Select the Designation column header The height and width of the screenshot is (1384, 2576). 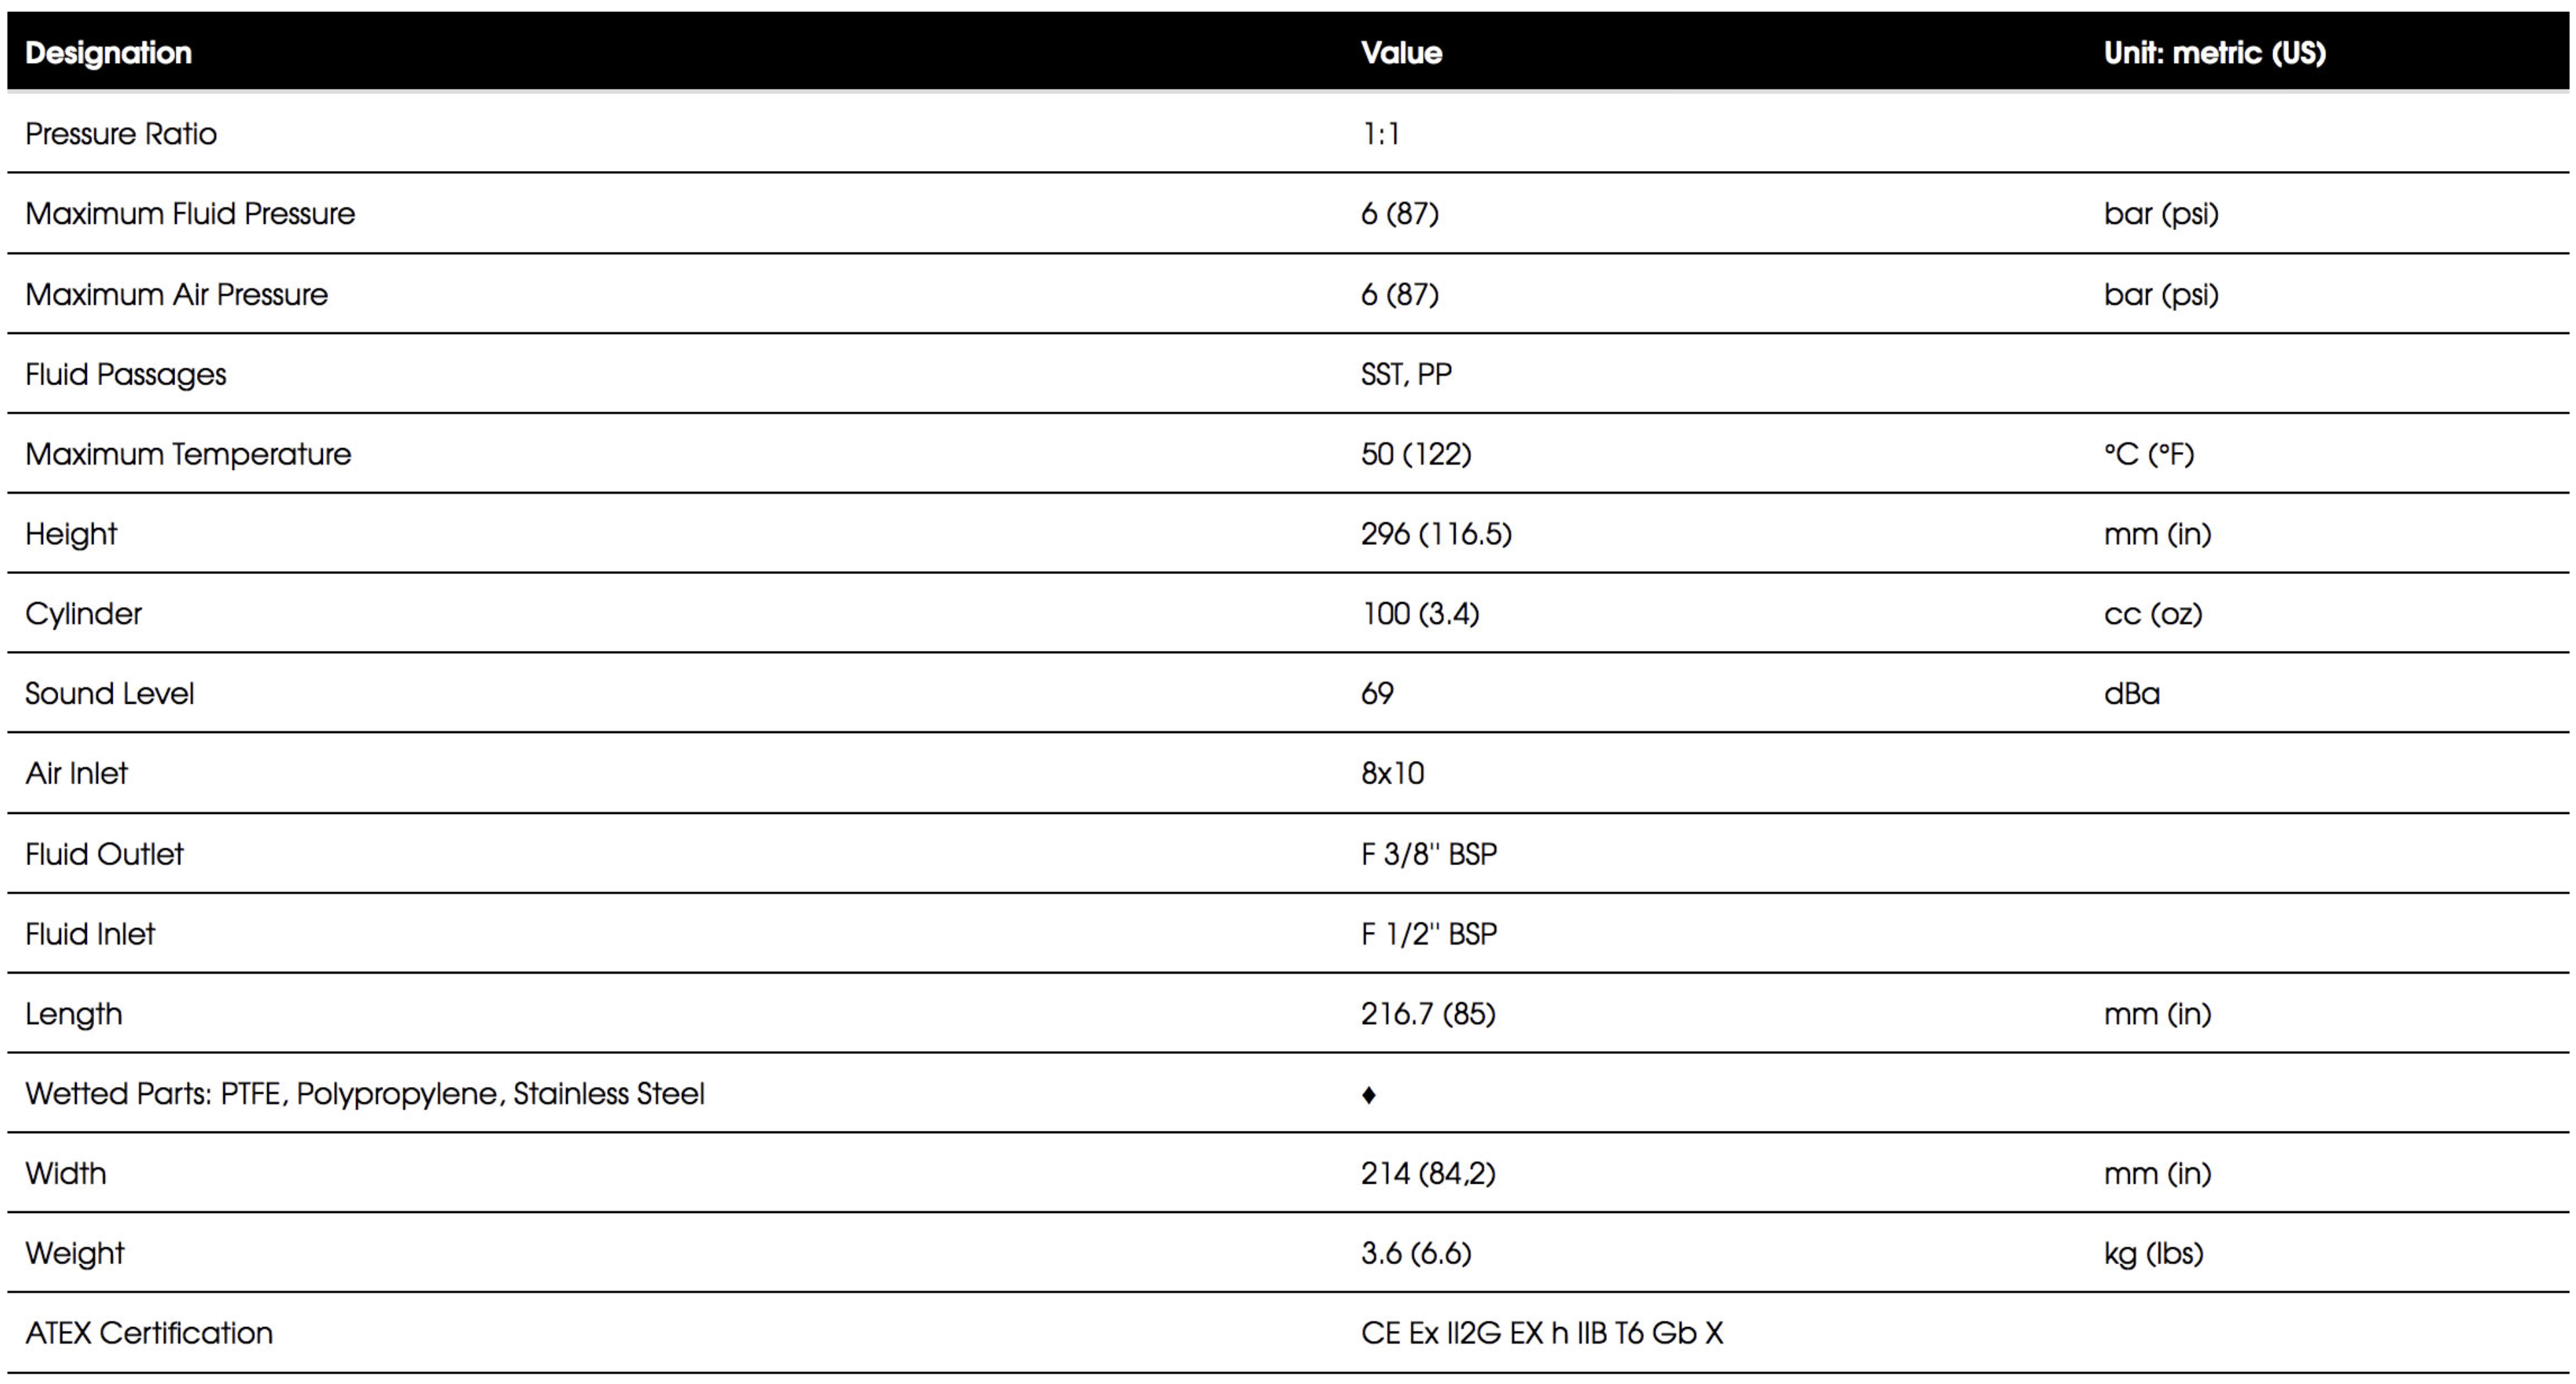coord(108,53)
